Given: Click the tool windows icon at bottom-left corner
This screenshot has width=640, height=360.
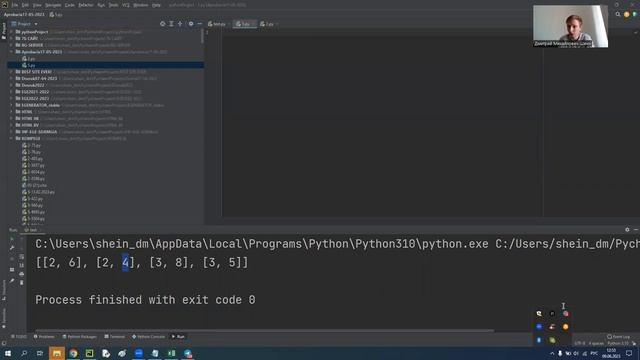Looking at the screenshot, I should tap(4, 344).
